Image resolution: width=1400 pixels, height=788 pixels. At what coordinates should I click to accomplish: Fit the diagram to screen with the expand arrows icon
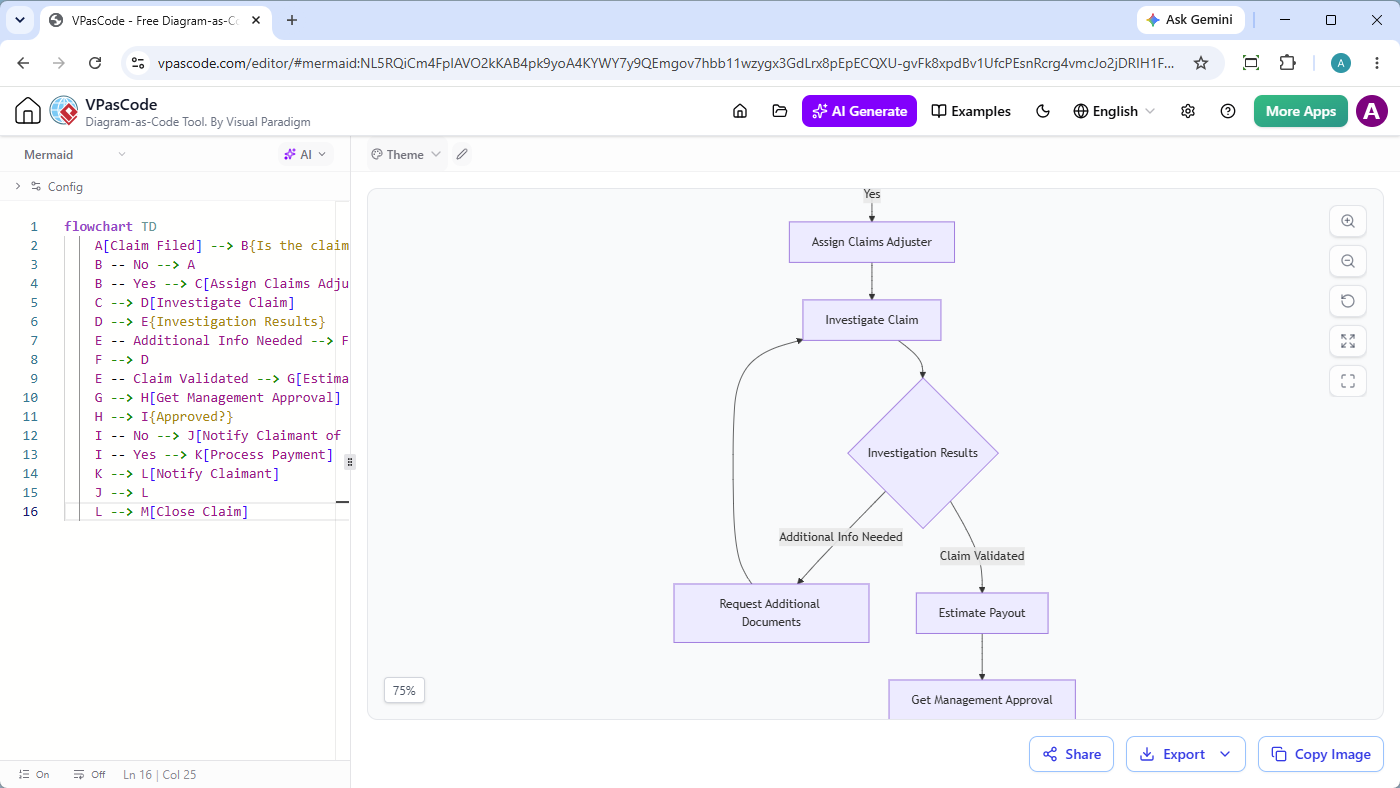coord(1348,341)
